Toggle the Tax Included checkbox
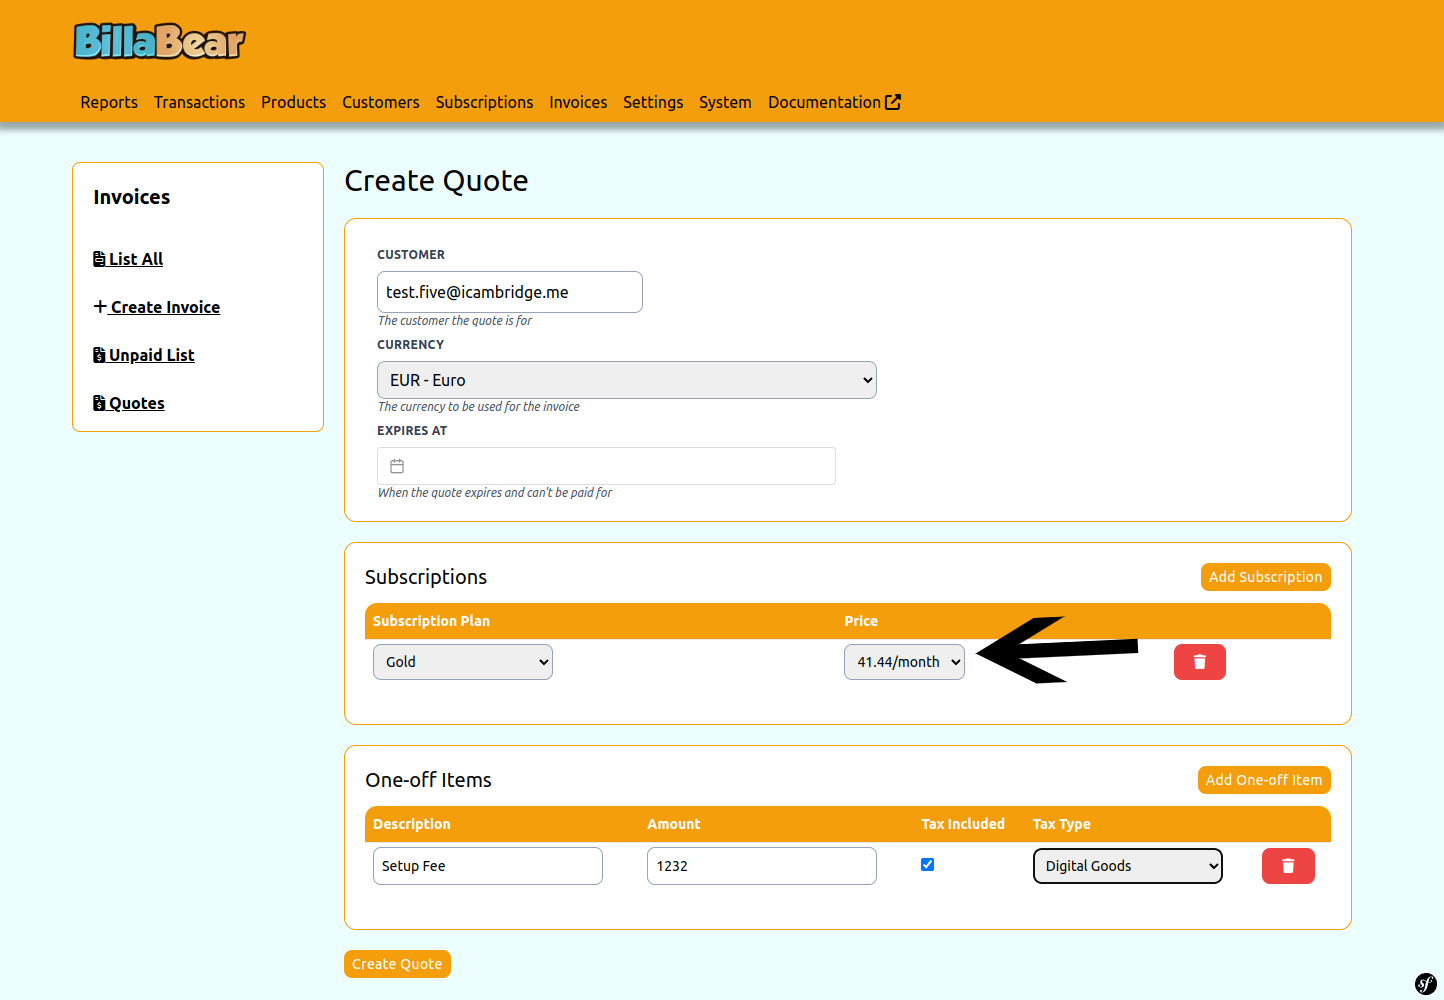 tap(927, 865)
